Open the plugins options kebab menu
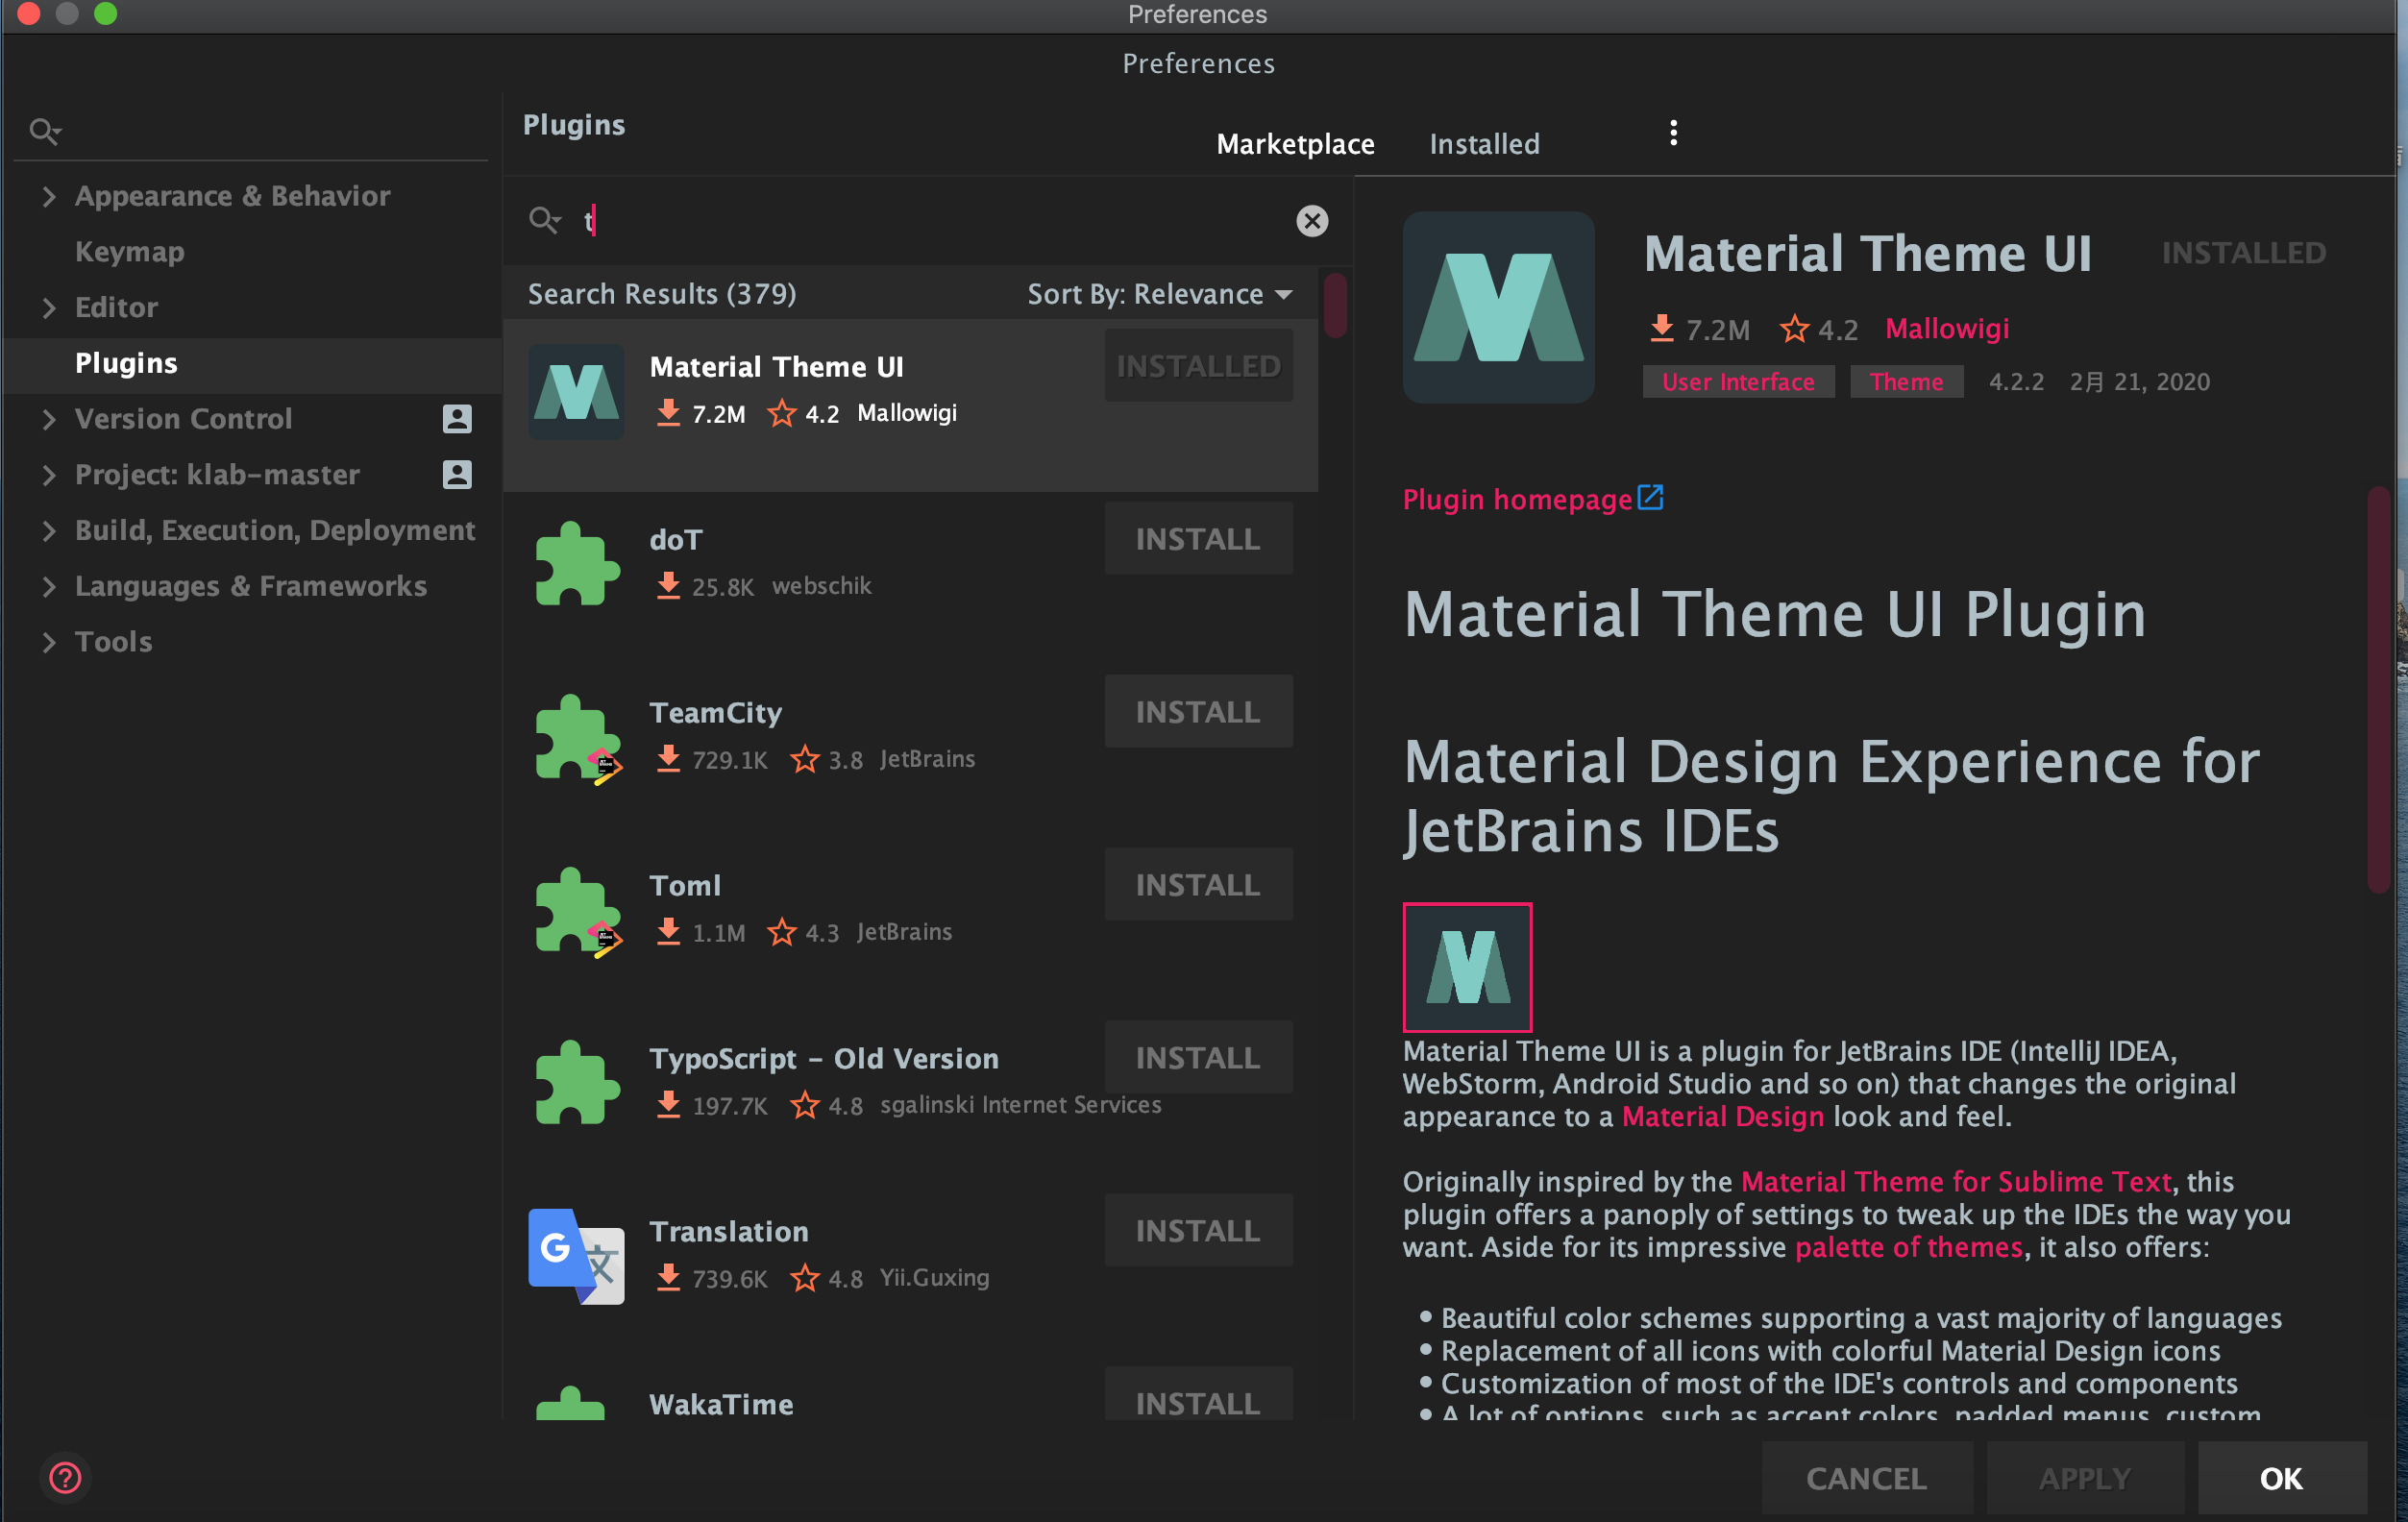The image size is (2408, 1522). (x=1673, y=133)
